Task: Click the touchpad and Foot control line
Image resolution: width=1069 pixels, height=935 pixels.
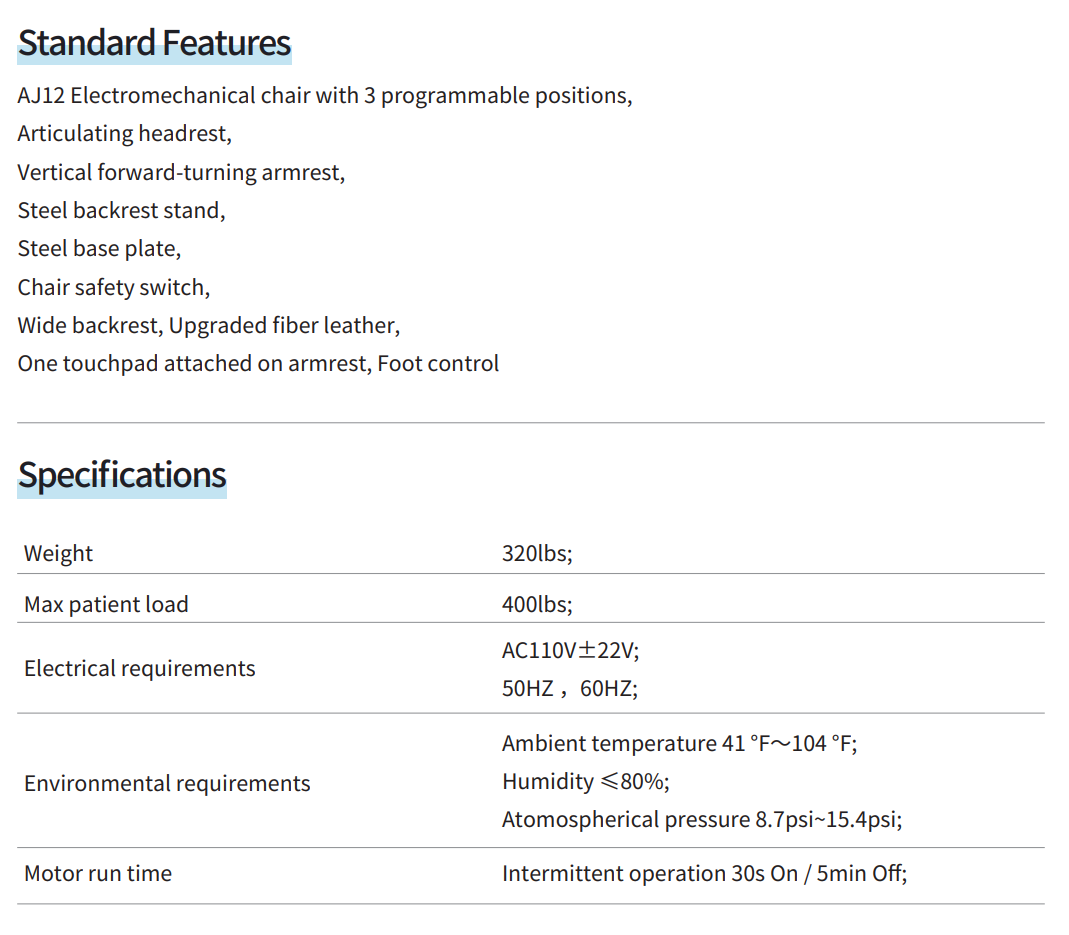Action: (258, 364)
